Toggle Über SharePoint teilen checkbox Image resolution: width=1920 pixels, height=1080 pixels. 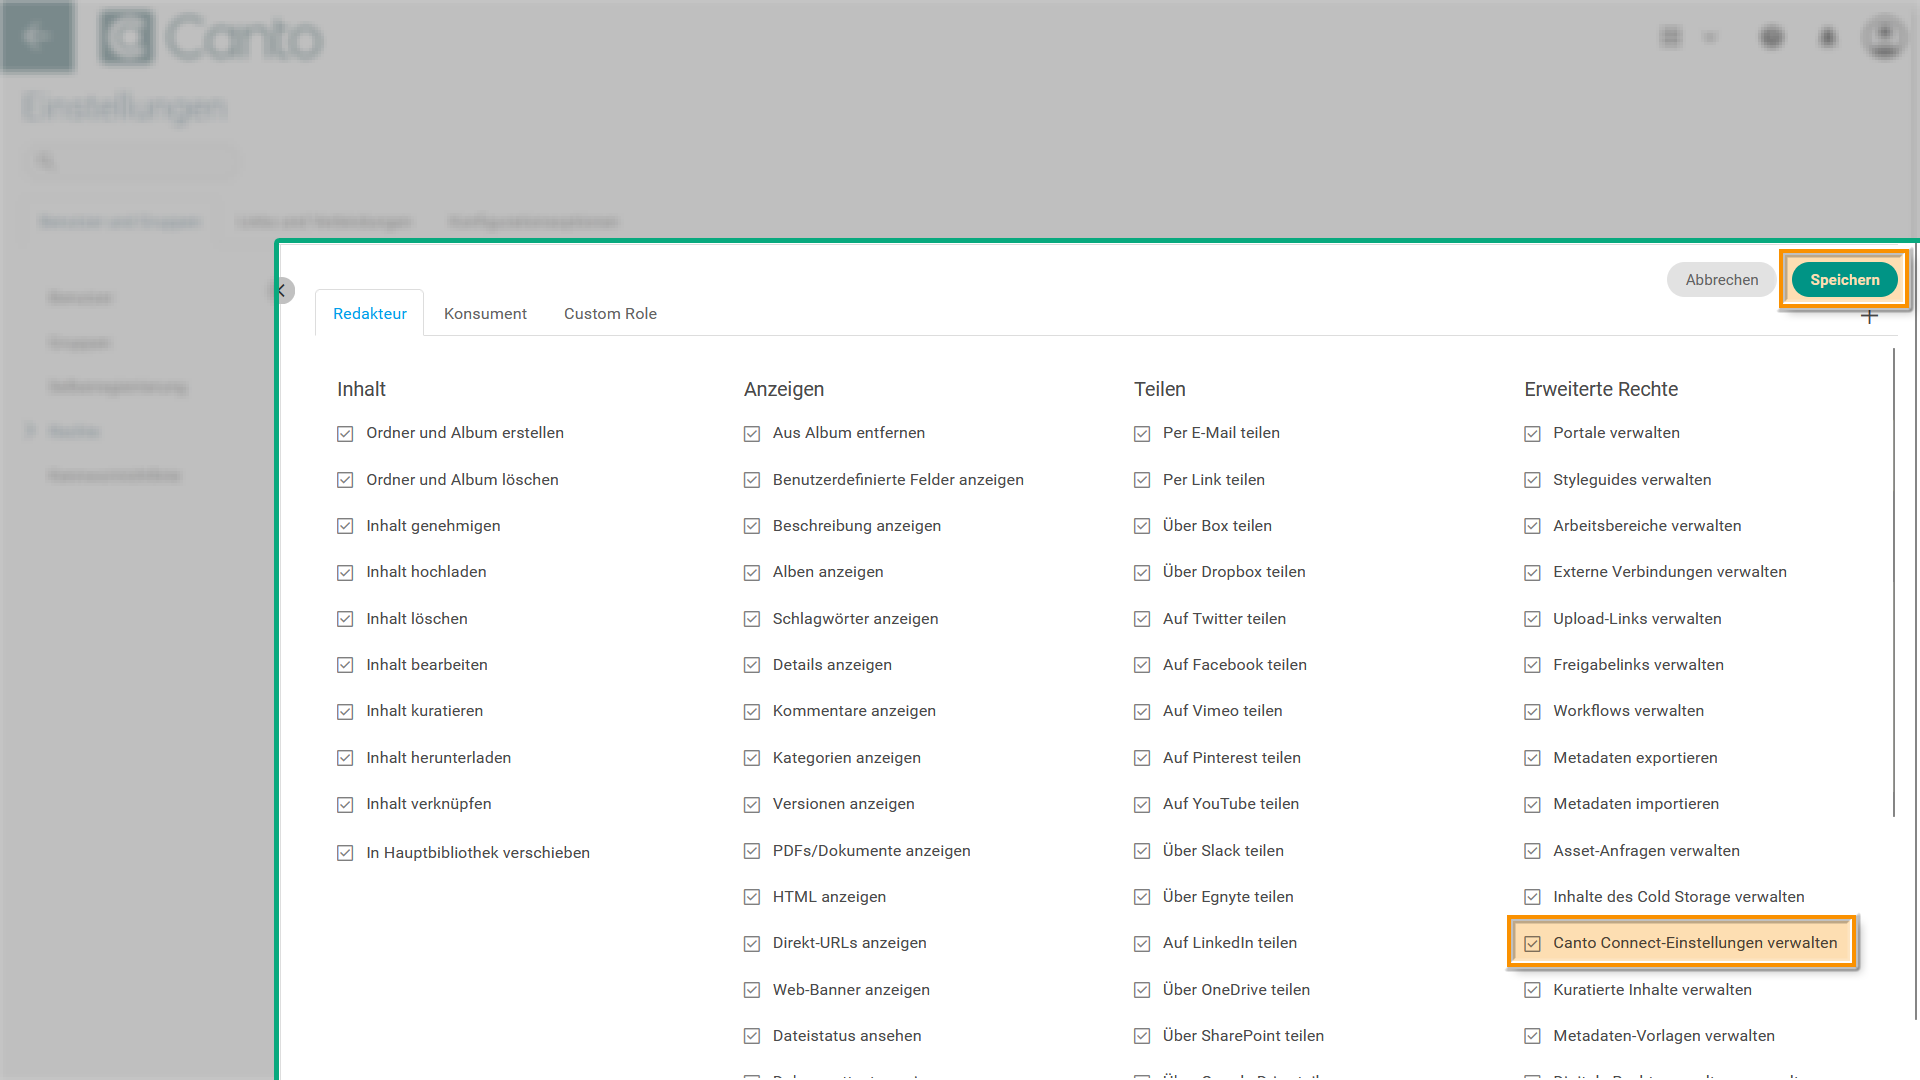(x=1142, y=1037)
